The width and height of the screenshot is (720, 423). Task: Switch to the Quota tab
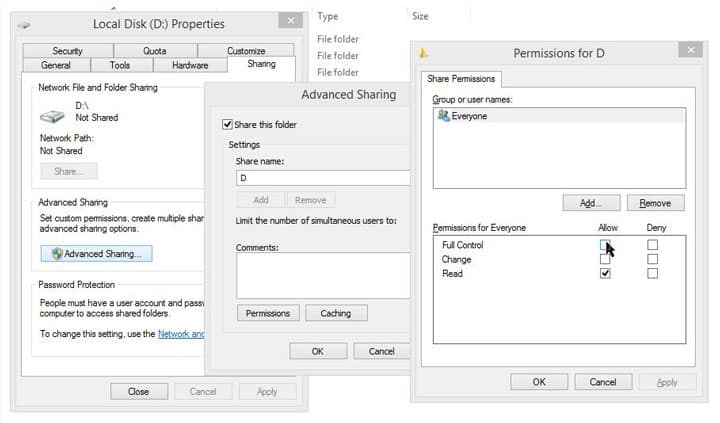pos(155,51)
